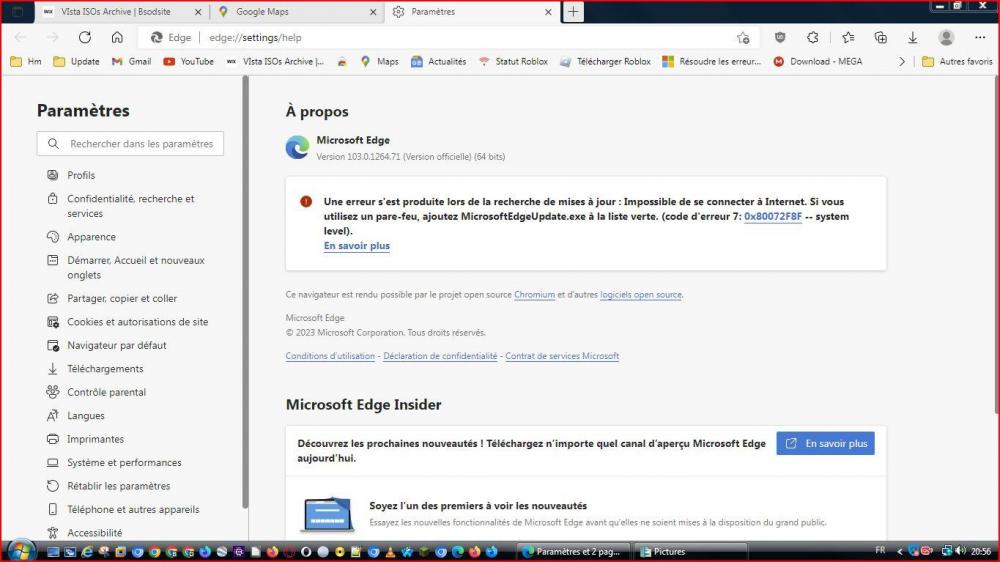The height and width of the screenshot is (562, 1000).
Task: Open the Downloads arrow icon in toolbar
Action: 913,38
